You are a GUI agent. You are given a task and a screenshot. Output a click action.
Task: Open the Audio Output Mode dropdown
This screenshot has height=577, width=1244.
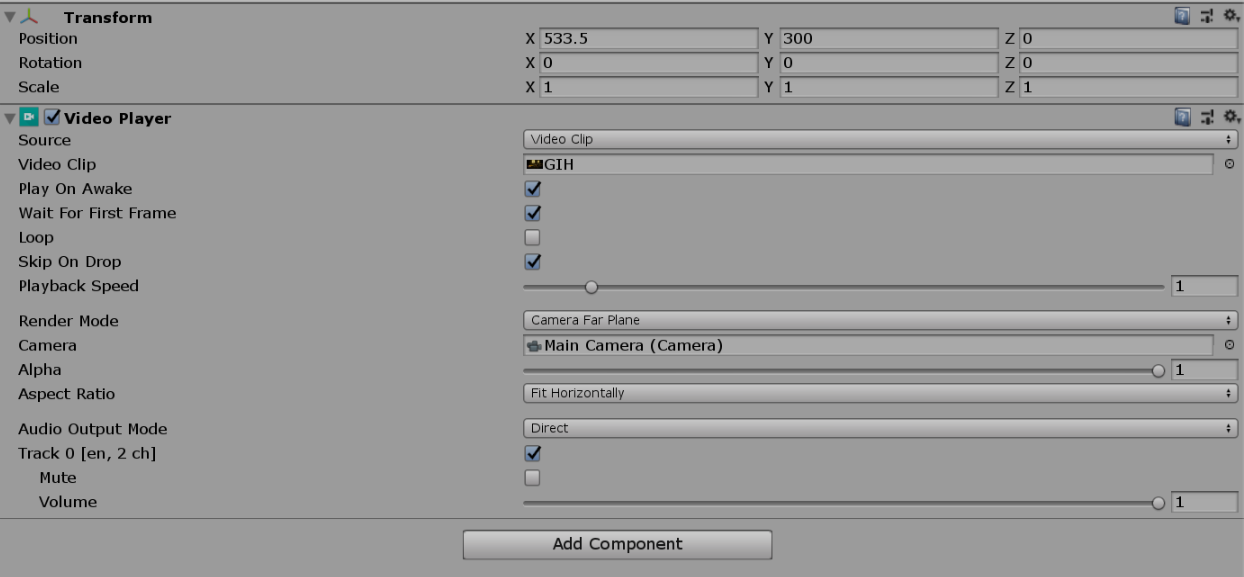click(x=880, y=429)
